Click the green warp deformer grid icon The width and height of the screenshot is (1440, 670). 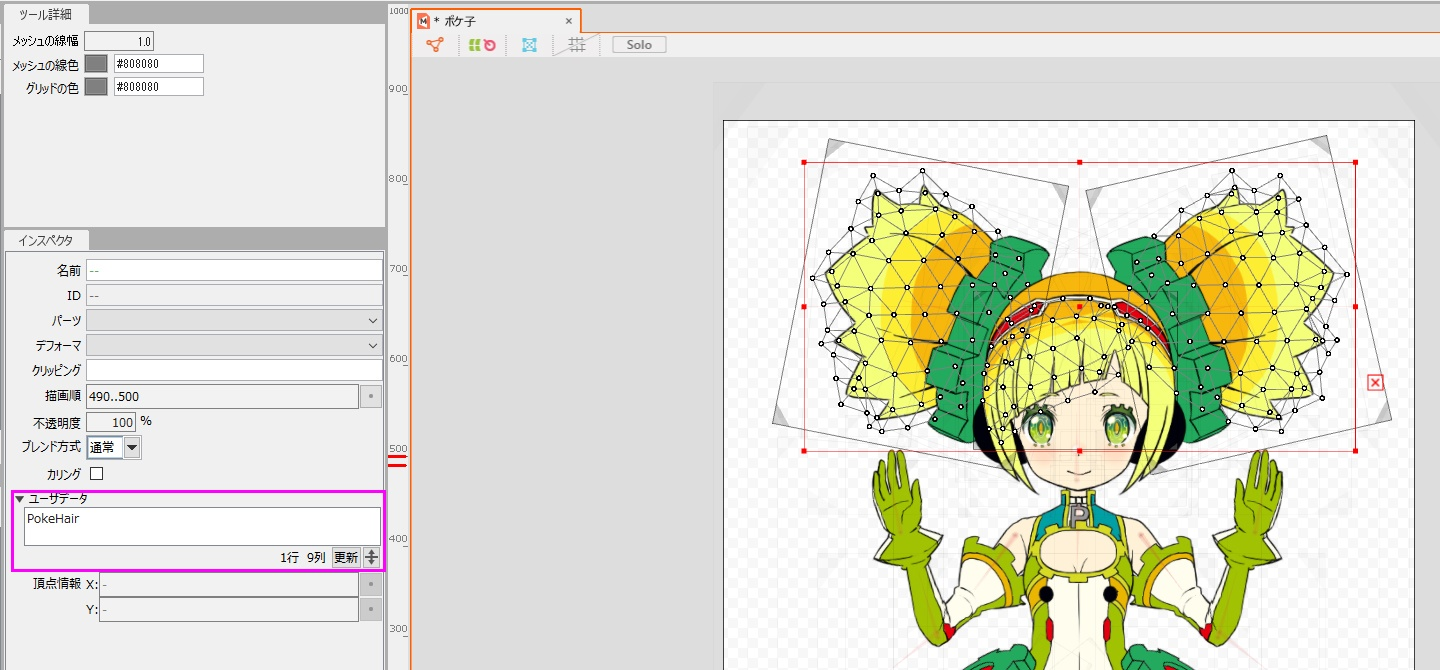[476, 45]
